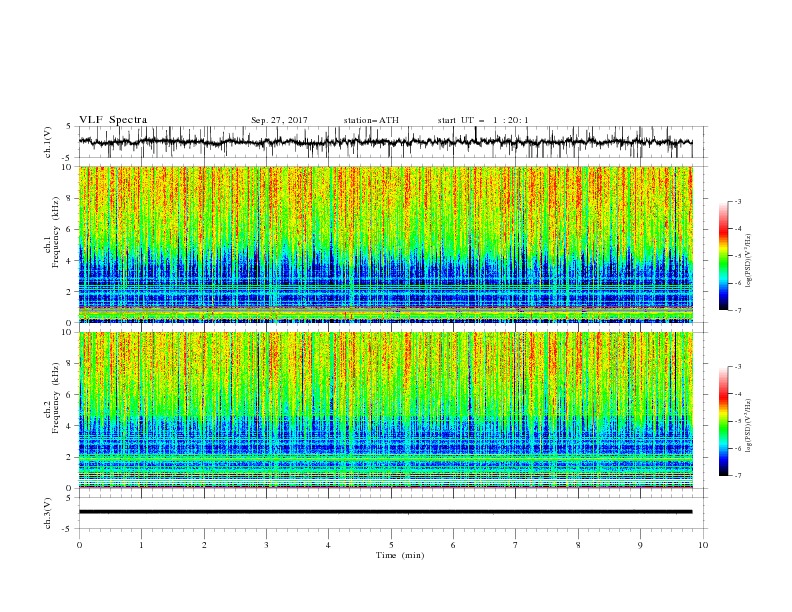This screenshot has height=612, width=792.
Task: Click the "VLF Spectra" plot title
Action: point(113,120)
